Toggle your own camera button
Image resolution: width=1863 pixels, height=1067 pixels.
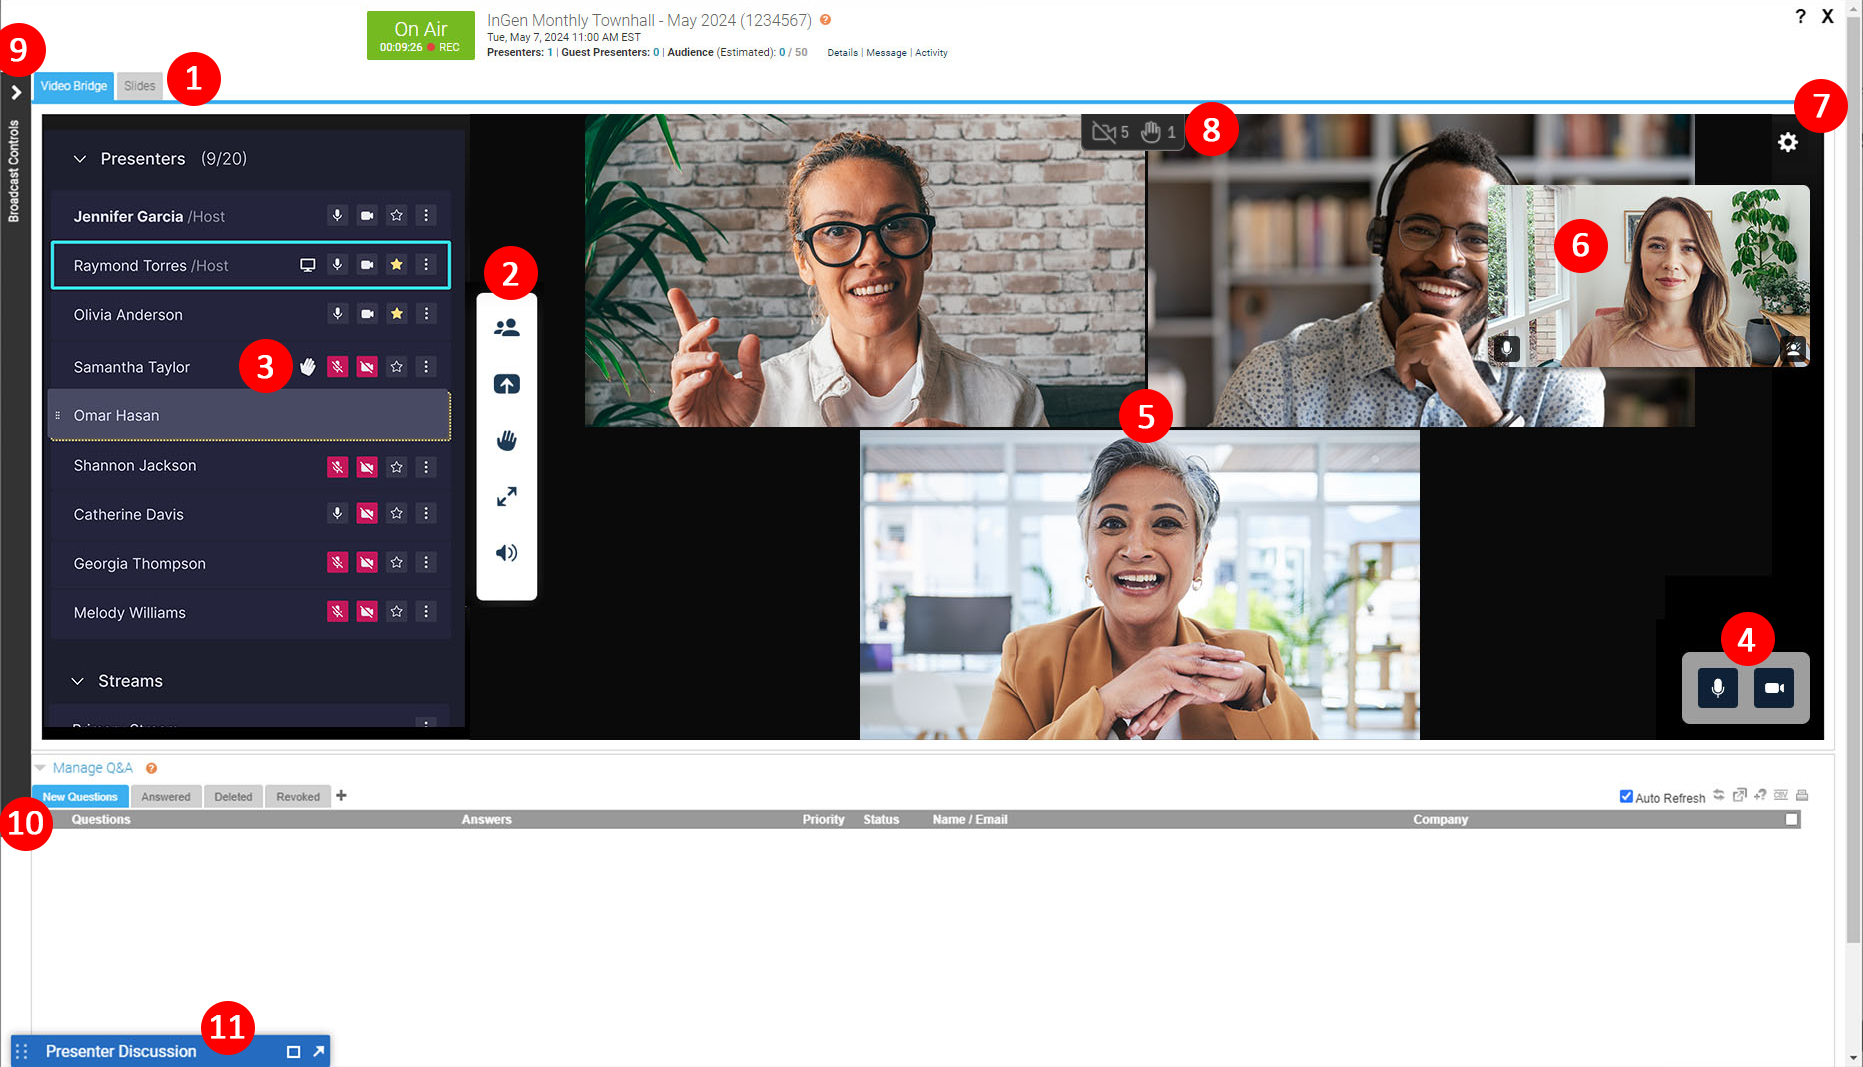click(x=1774, y=688)
